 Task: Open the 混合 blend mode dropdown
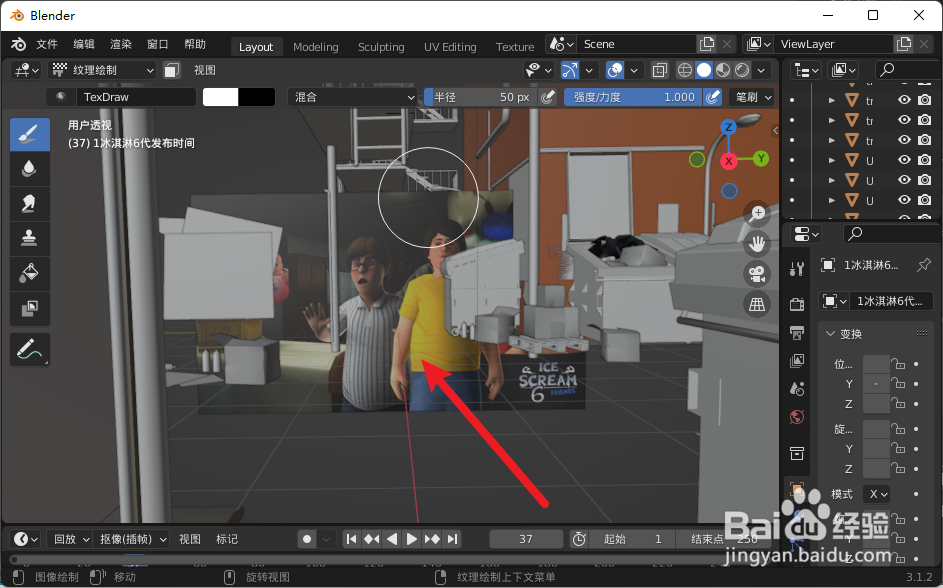(x=352, y=97)
